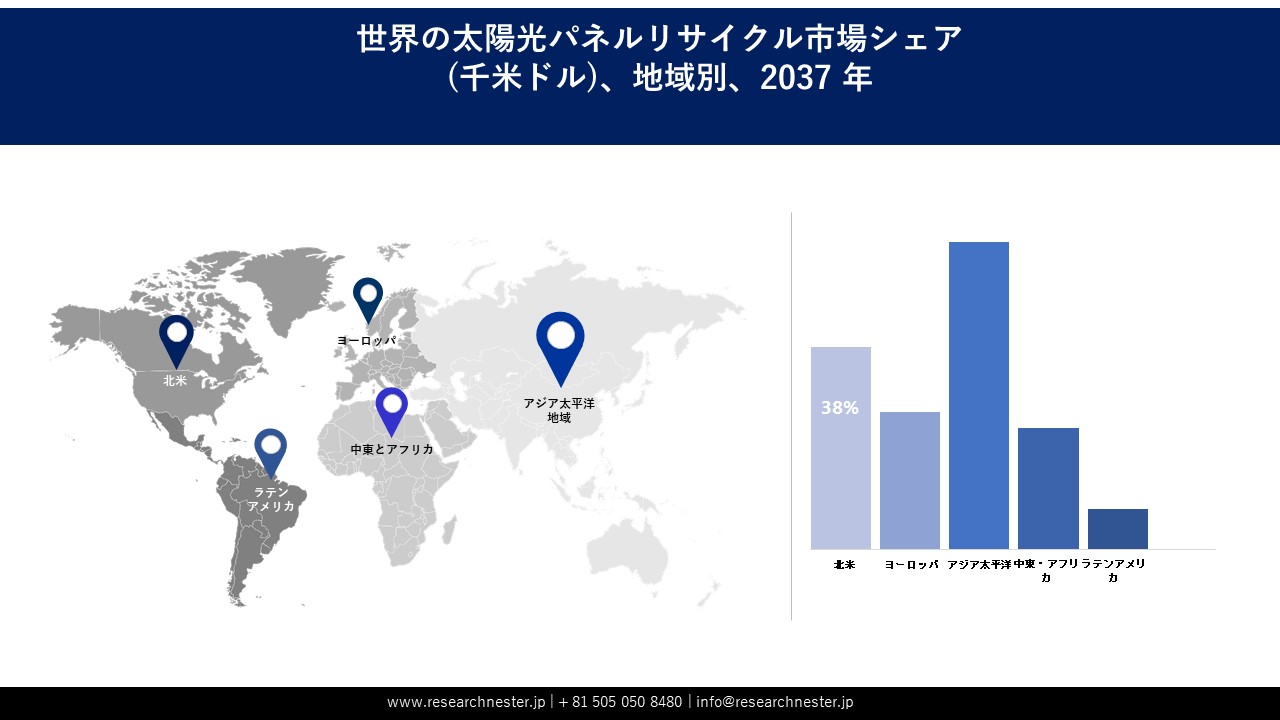Click the chart title heading text

(x=660, y=58)
